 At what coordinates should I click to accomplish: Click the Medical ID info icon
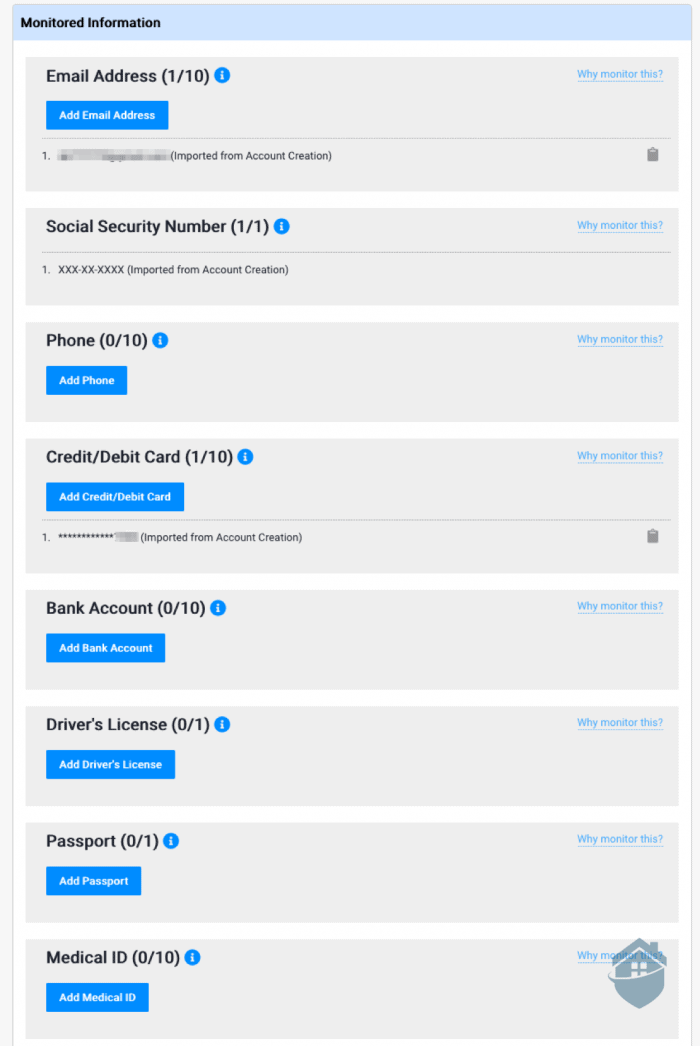click(196, 957)
